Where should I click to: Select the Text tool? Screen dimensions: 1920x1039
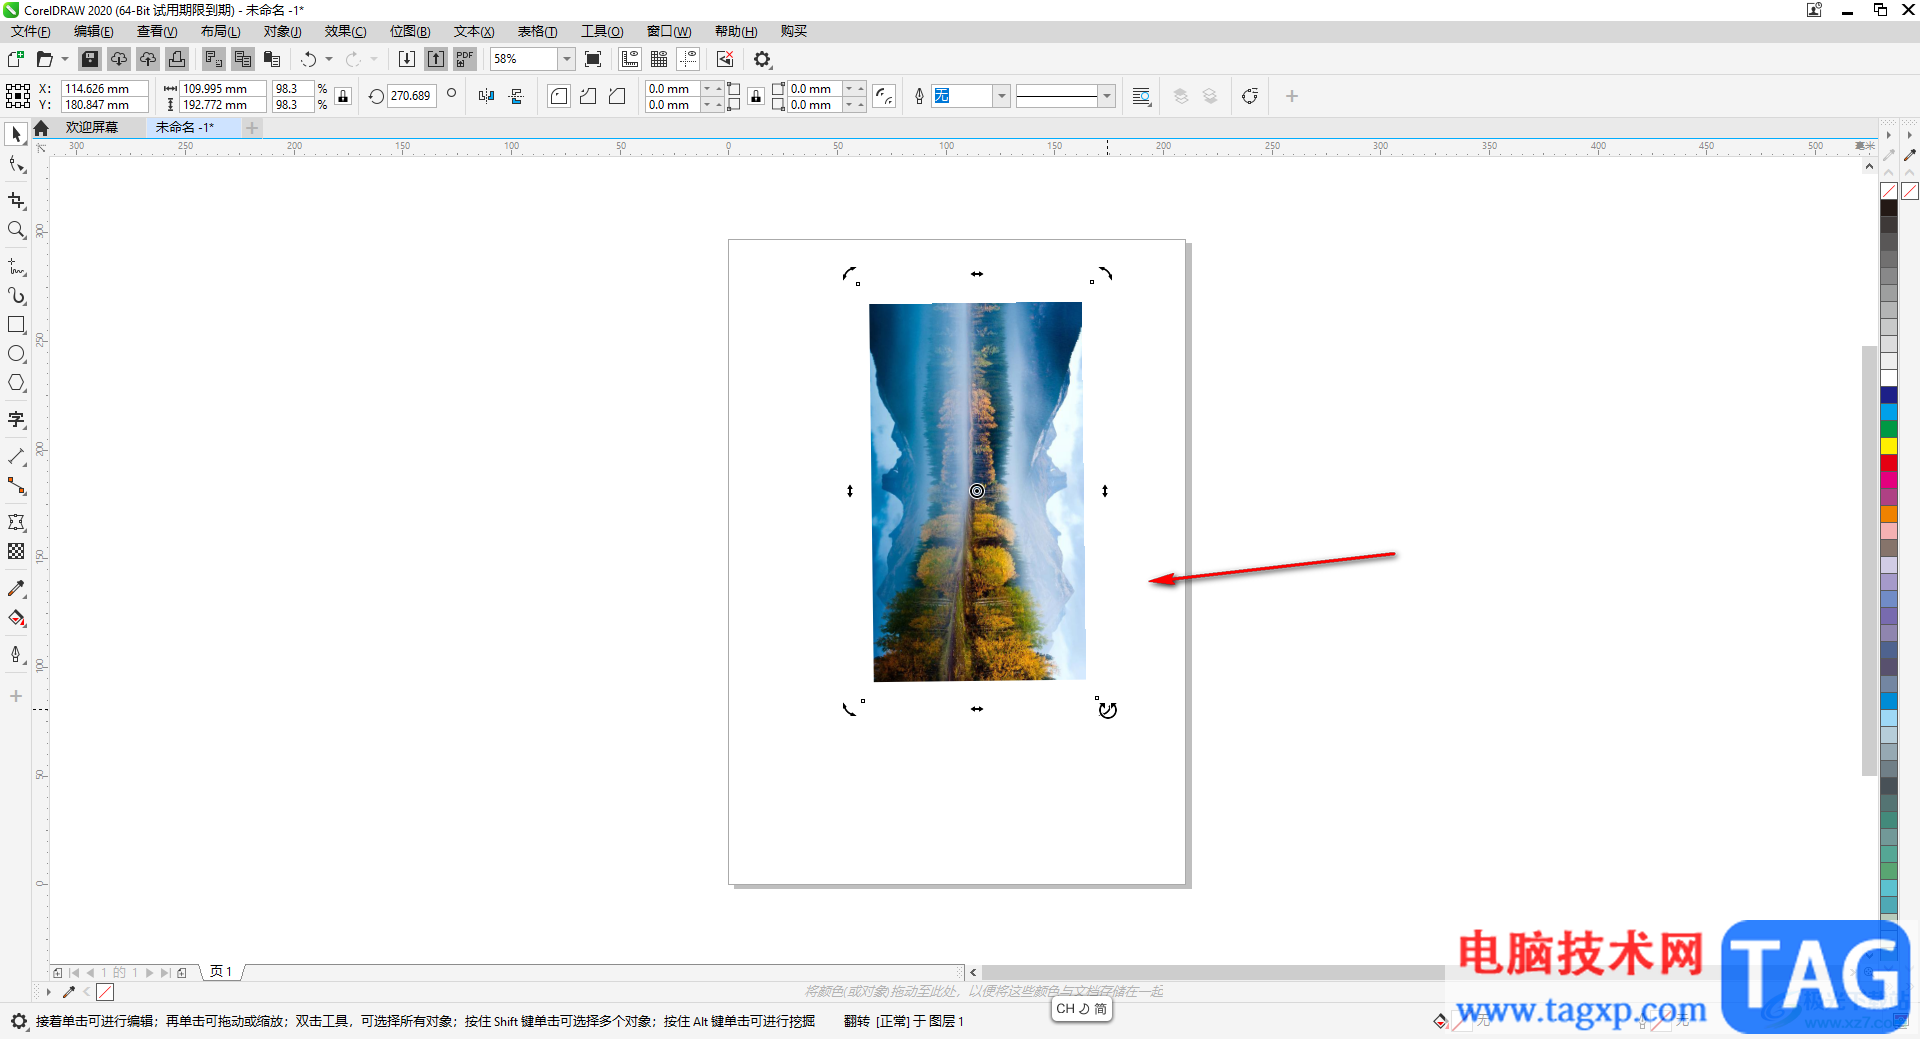click(16, 419)
